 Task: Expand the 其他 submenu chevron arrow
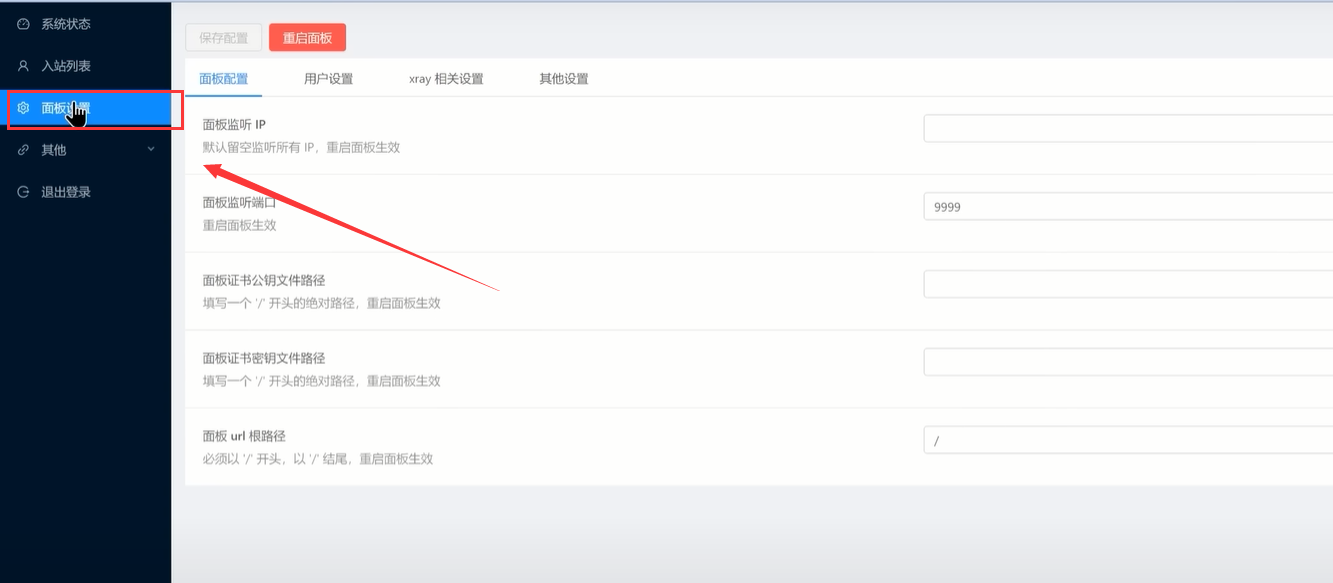tap(151, 150)
